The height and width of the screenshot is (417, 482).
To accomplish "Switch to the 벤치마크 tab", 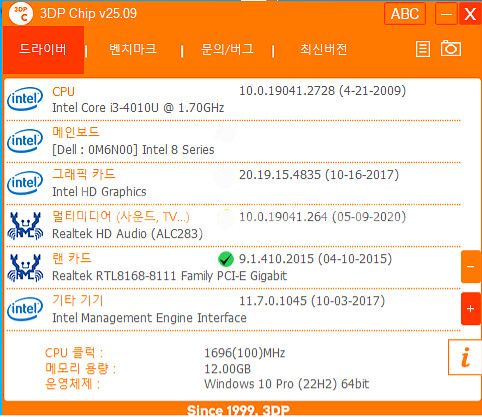I will pyautogui.click(x=133, y=49).
